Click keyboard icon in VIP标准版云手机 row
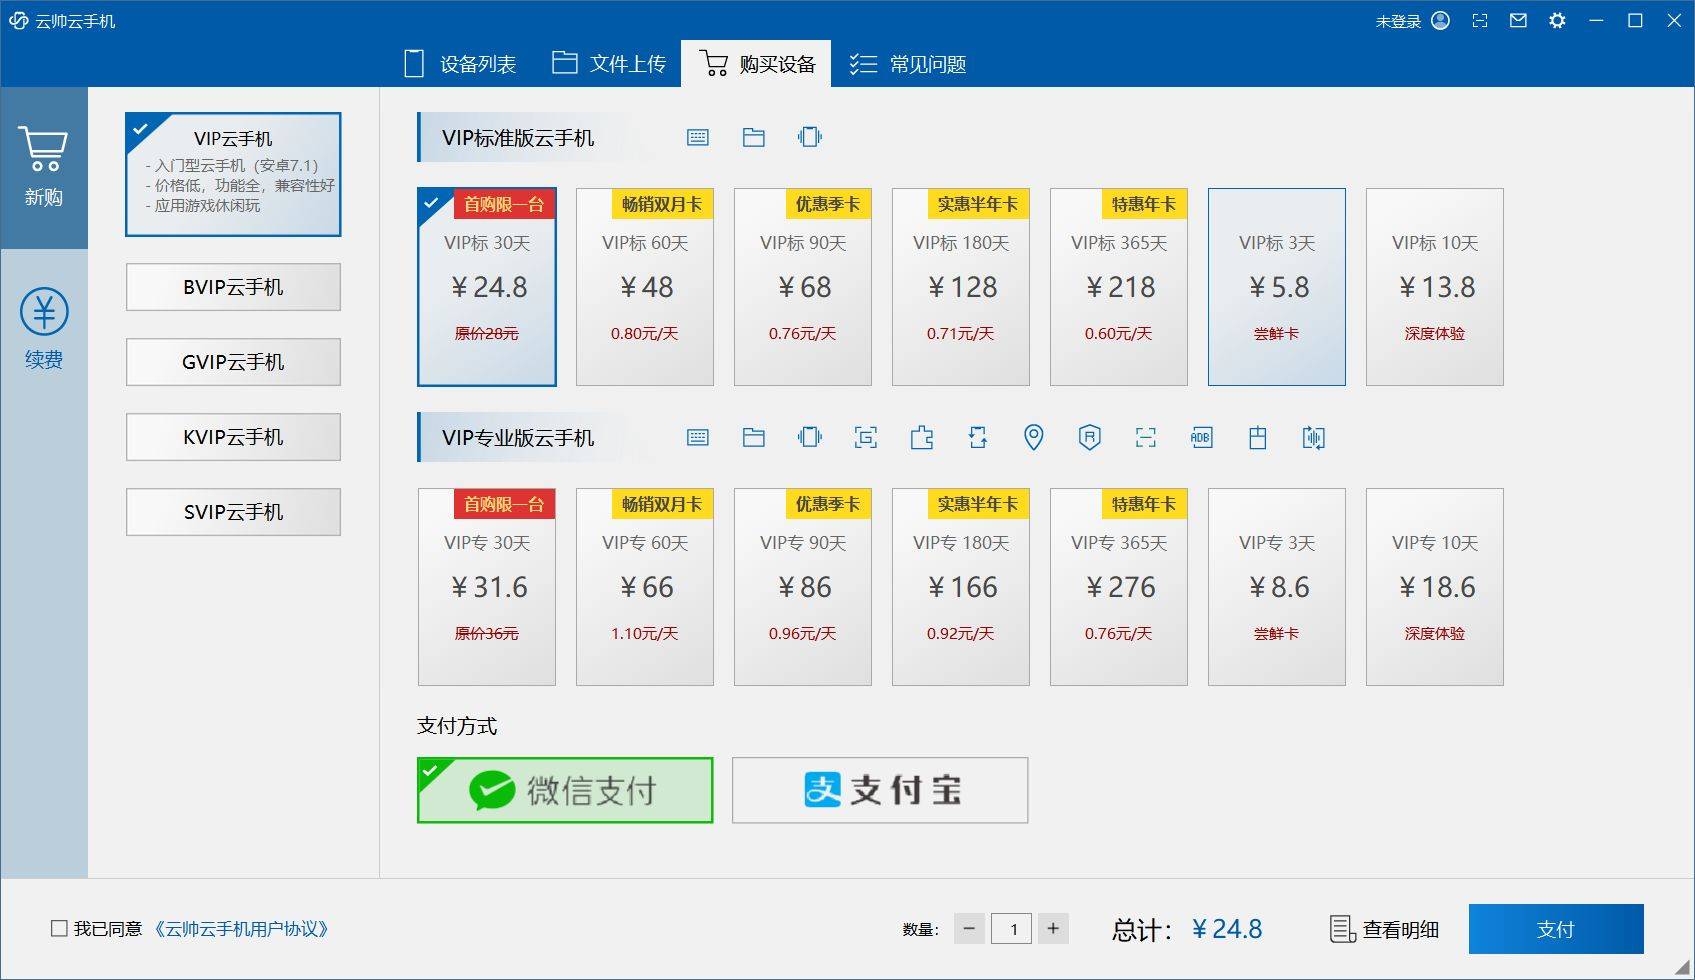Screen dimensions: 1695x980 (698, 138)
